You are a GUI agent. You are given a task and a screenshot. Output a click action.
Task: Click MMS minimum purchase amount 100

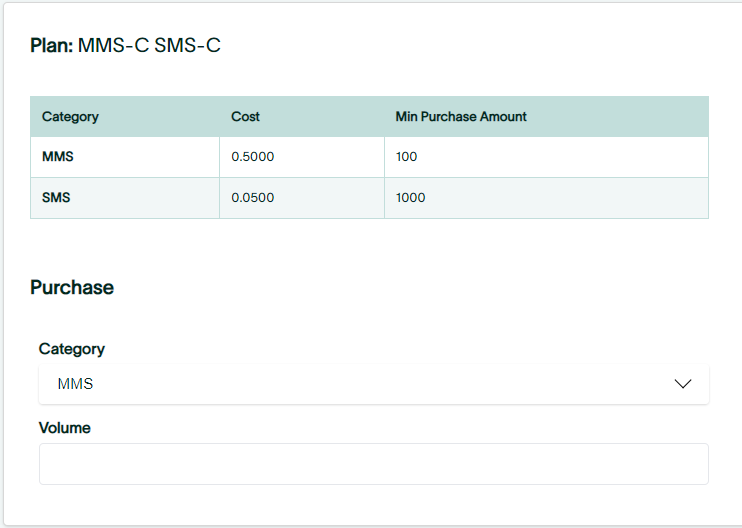[406, 157]
